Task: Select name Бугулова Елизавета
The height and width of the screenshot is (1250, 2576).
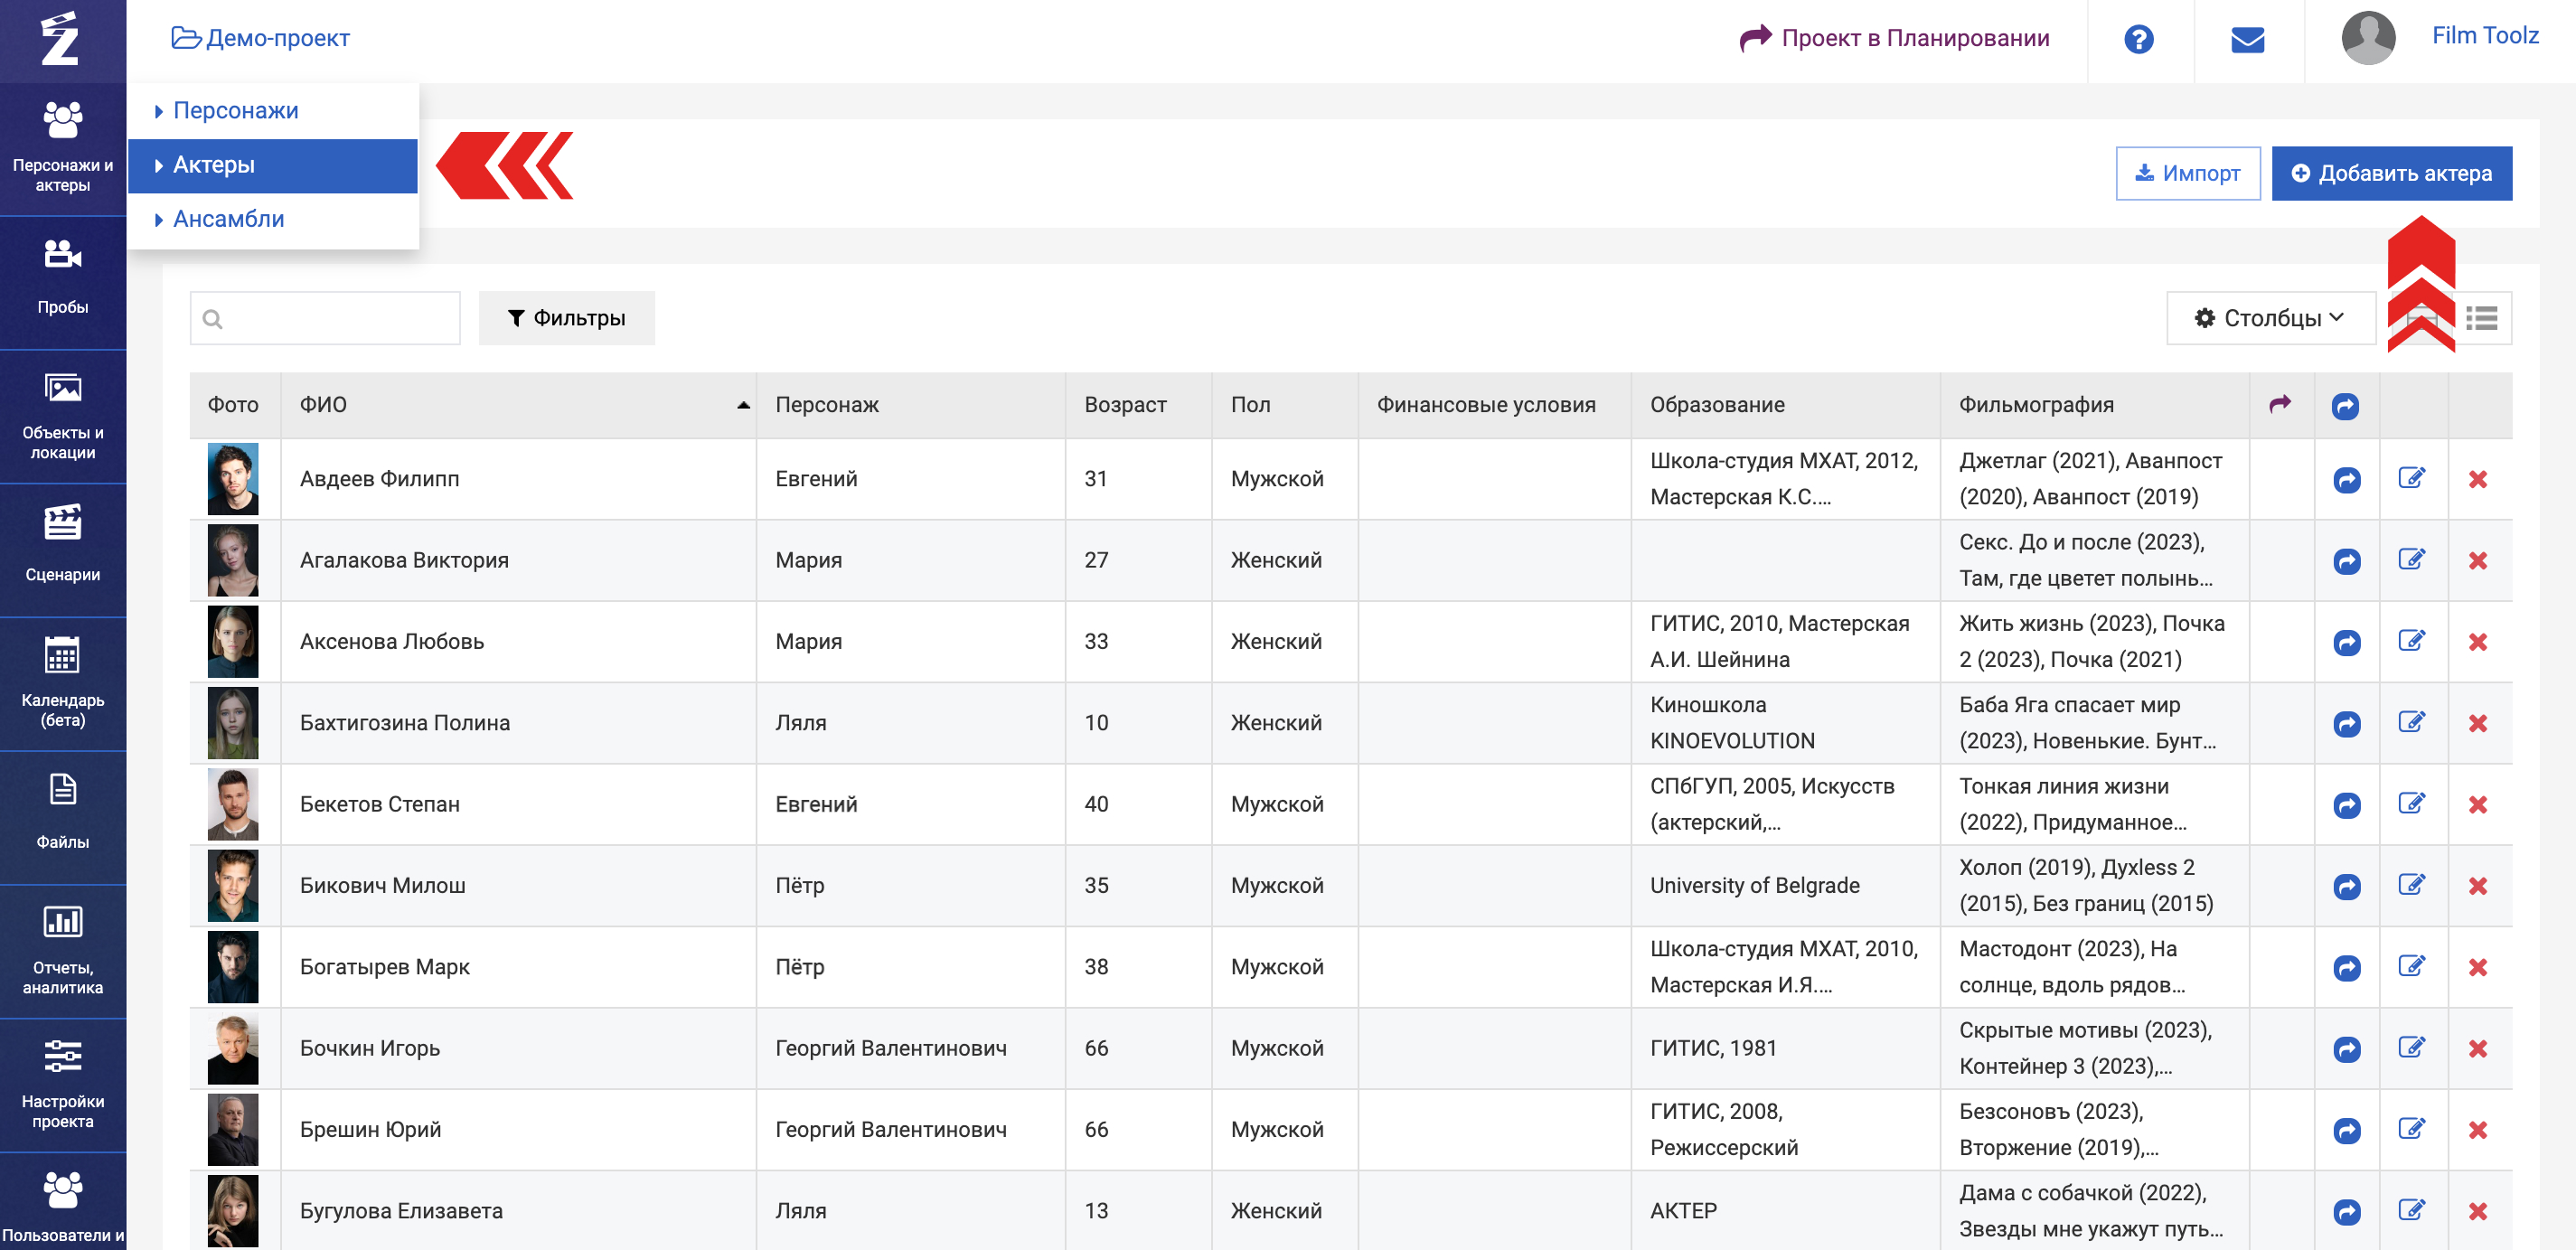Action: (400, 1210)
